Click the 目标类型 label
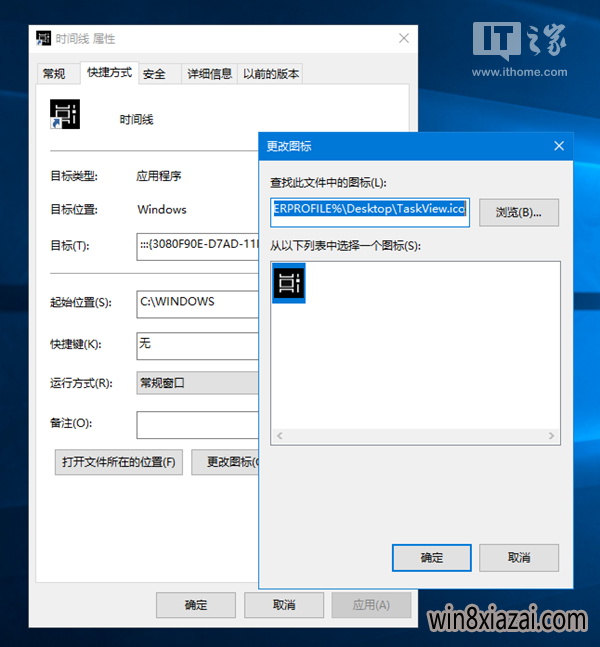The height and width of the screenshot is (647, 600). click(74, 176)
